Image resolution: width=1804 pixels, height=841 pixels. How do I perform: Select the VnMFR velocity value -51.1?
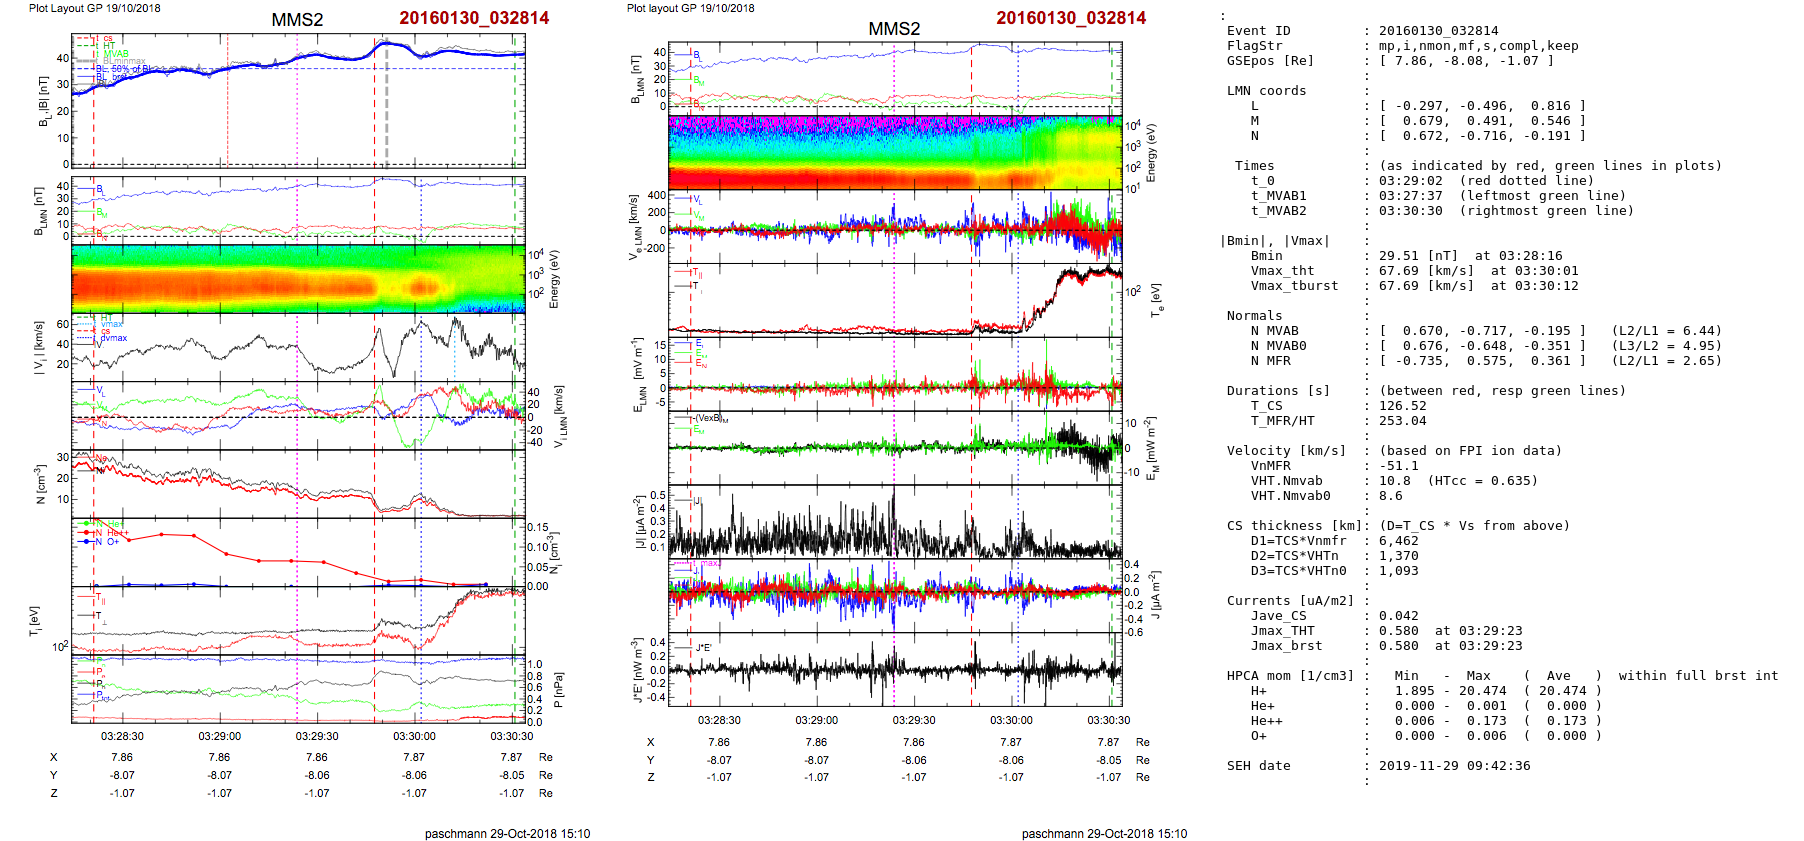[x=1399, y=466]
